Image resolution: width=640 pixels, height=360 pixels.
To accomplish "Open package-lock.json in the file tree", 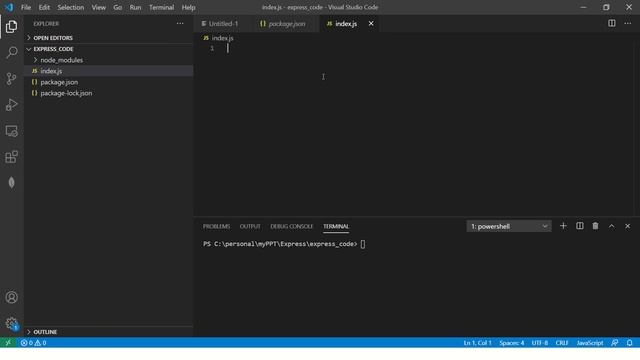I will pyautogui.click(x=109, y=93).
